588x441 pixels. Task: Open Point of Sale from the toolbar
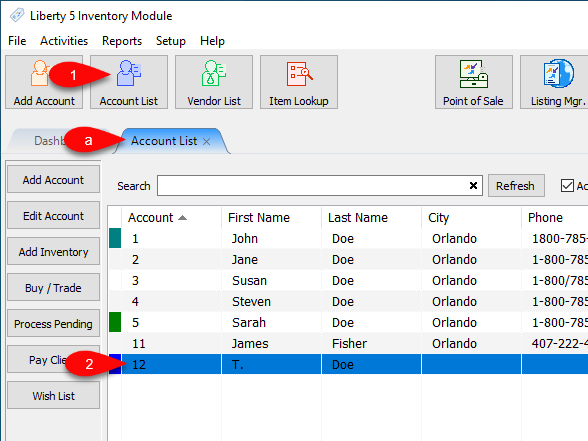pos(474,82)
